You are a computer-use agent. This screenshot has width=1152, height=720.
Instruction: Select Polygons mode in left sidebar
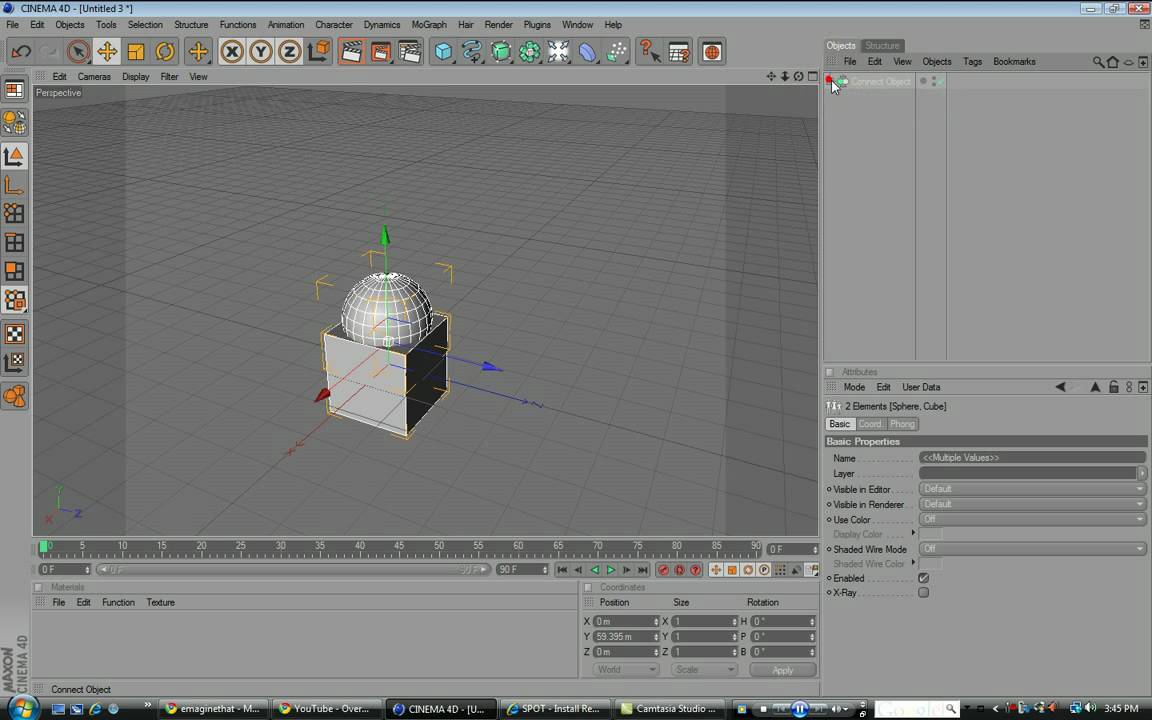point(15,271)
